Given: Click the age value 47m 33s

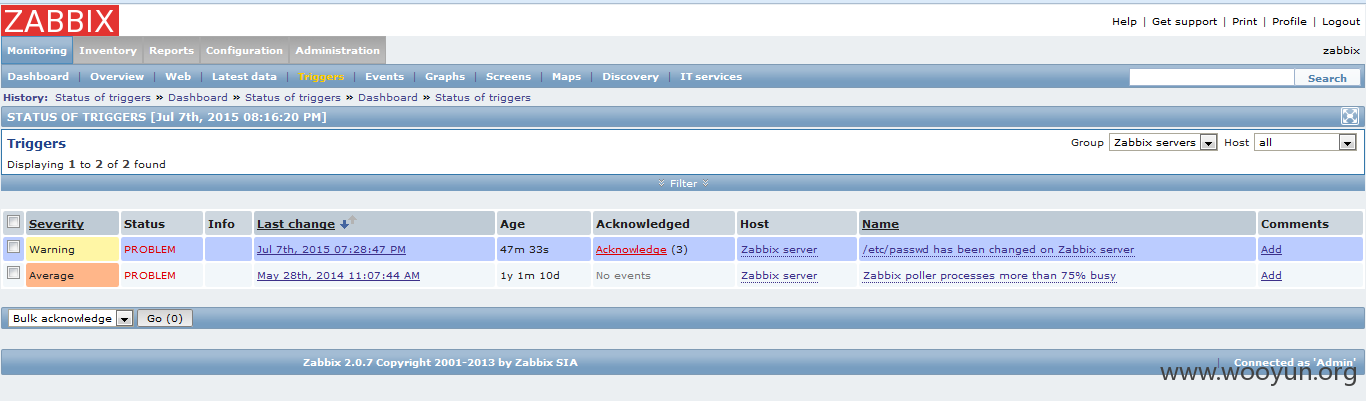Looking at the screenshot, I should [524, 249].
